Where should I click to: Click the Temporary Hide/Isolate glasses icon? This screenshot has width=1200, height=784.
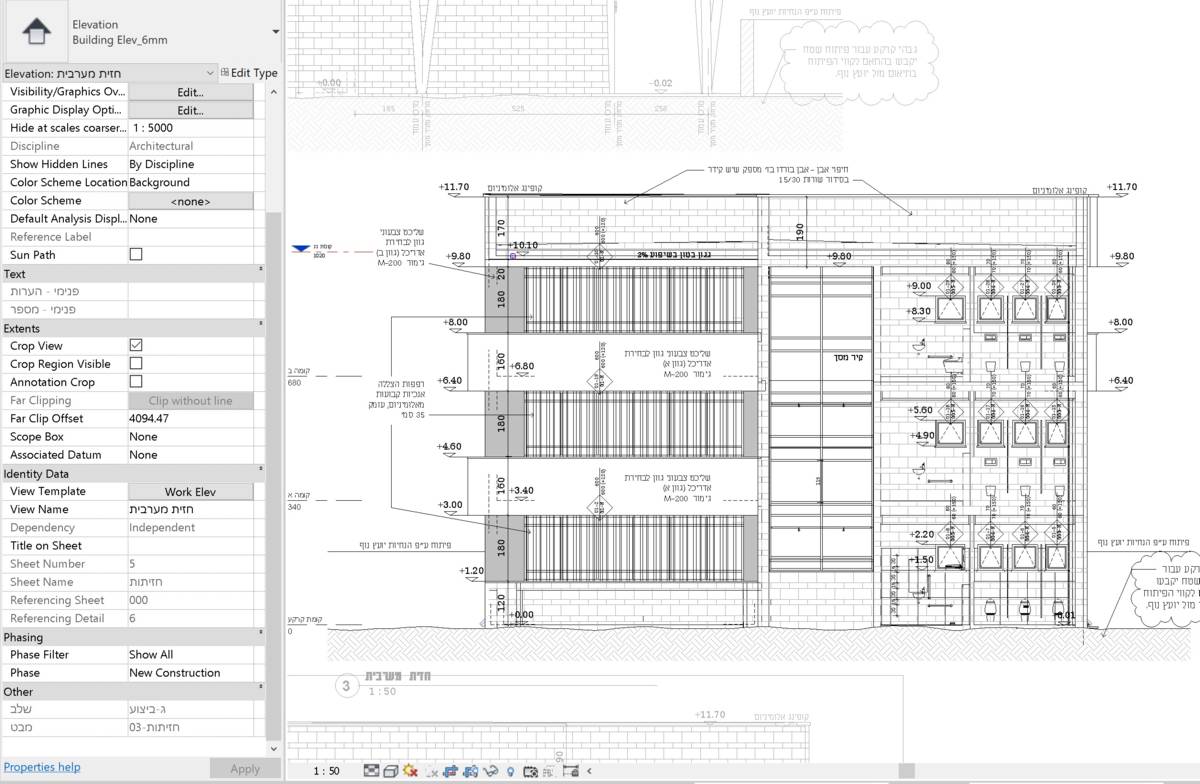click(490, 771)
